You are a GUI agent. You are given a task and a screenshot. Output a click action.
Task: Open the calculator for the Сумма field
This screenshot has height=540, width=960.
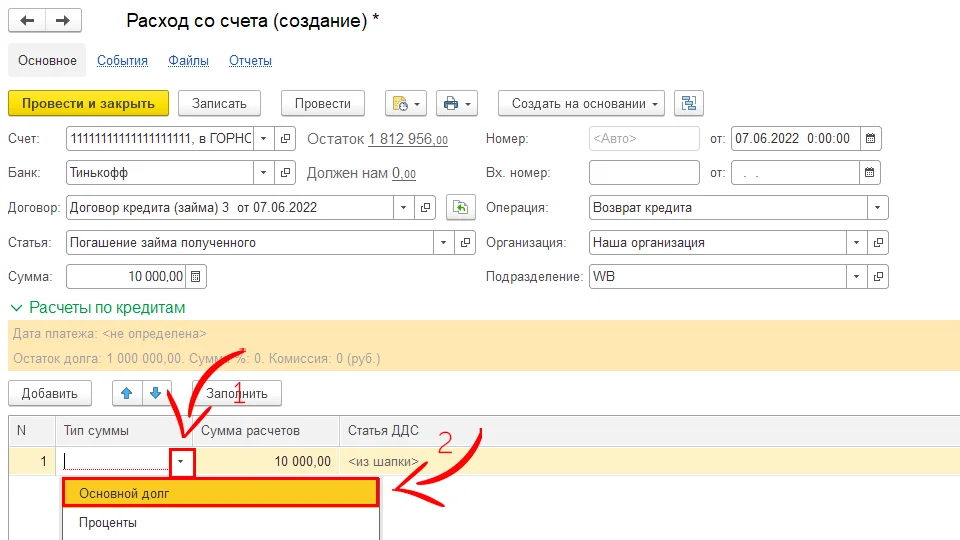coord(196,277)
